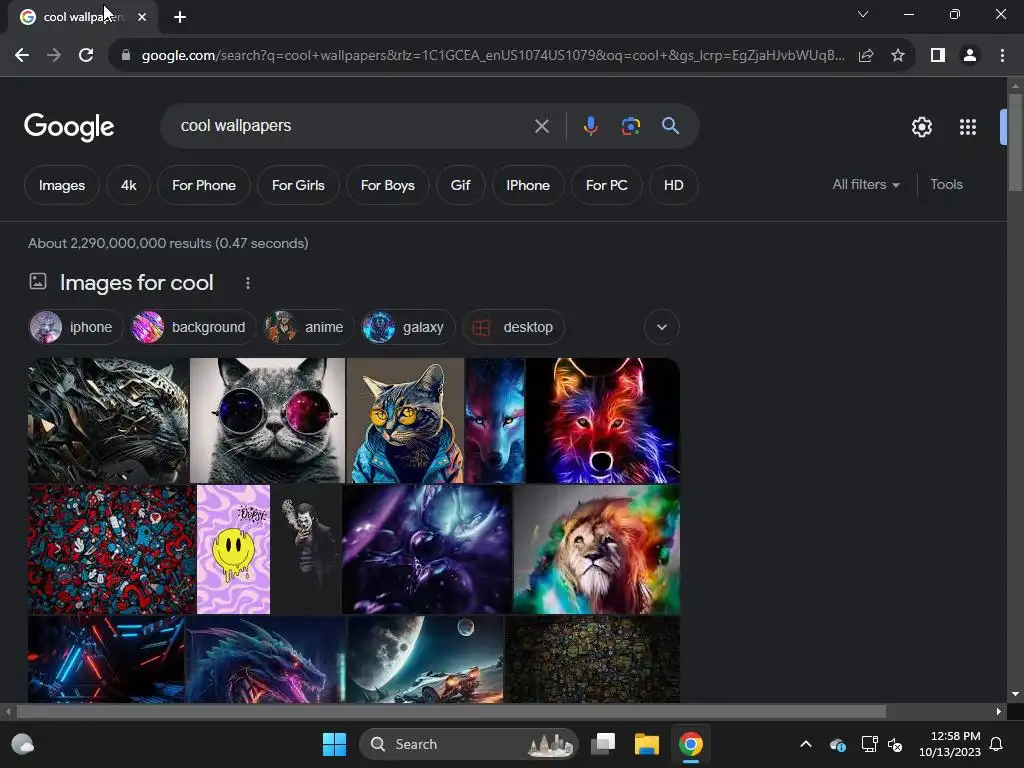Go back with the browser back arrow
Image resolution: width=1024 pixels, height=768 pixels.
22,56
